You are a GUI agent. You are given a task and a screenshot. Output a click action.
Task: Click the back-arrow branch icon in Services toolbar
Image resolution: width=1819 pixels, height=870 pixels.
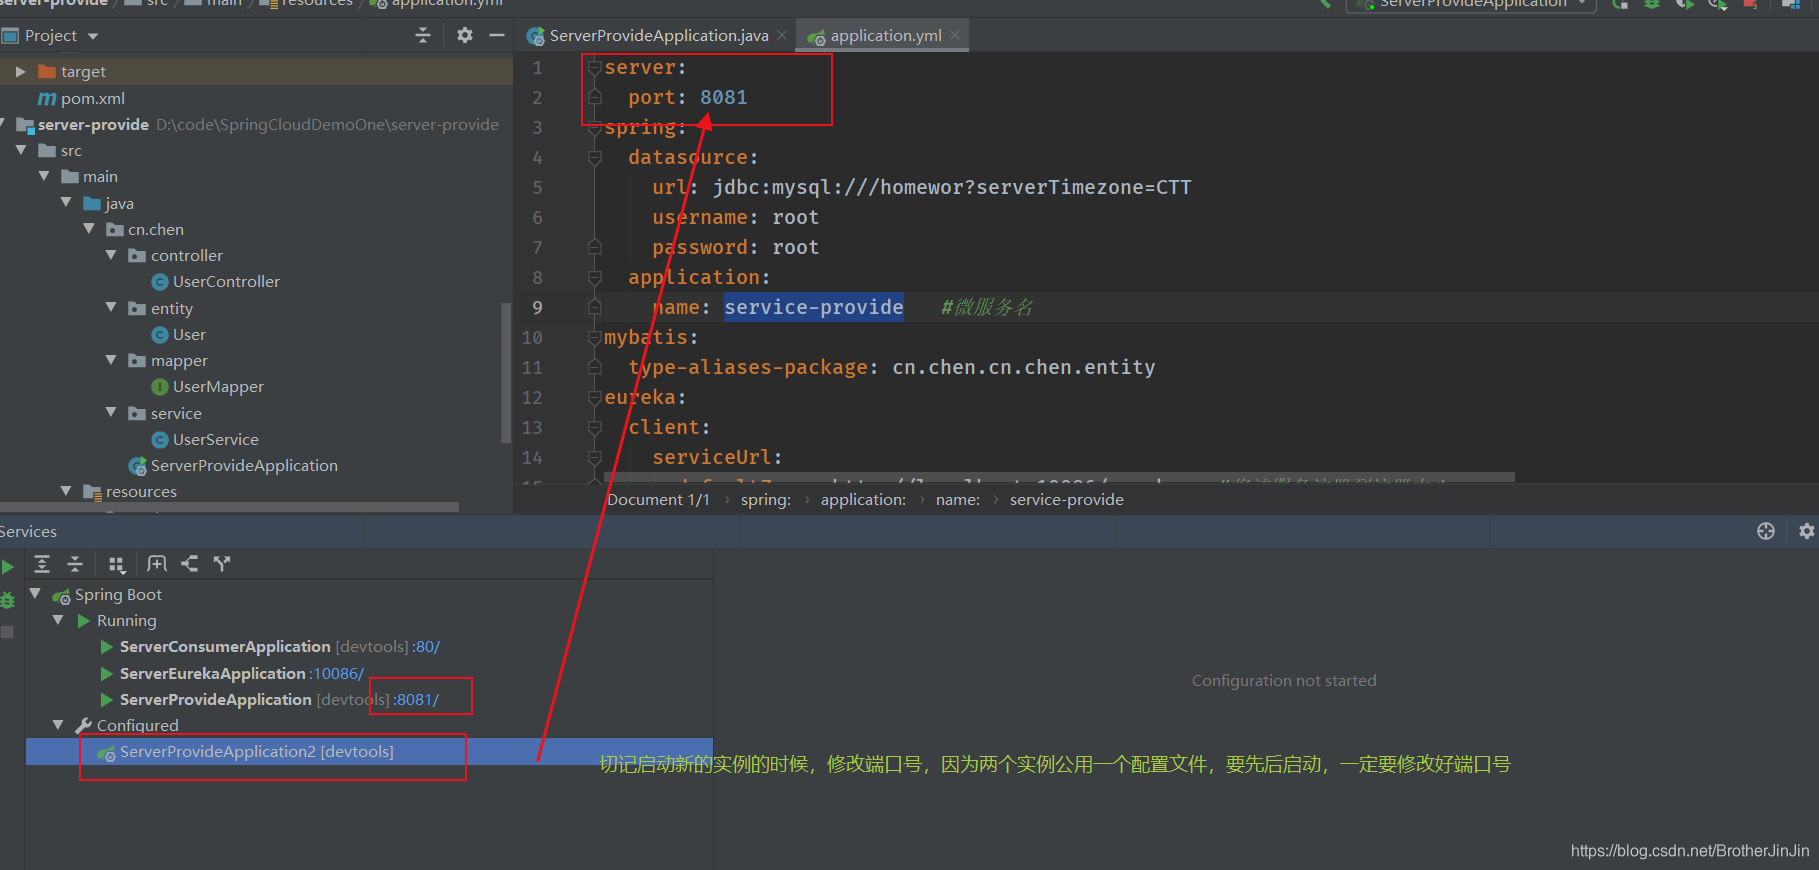(190, 564)
